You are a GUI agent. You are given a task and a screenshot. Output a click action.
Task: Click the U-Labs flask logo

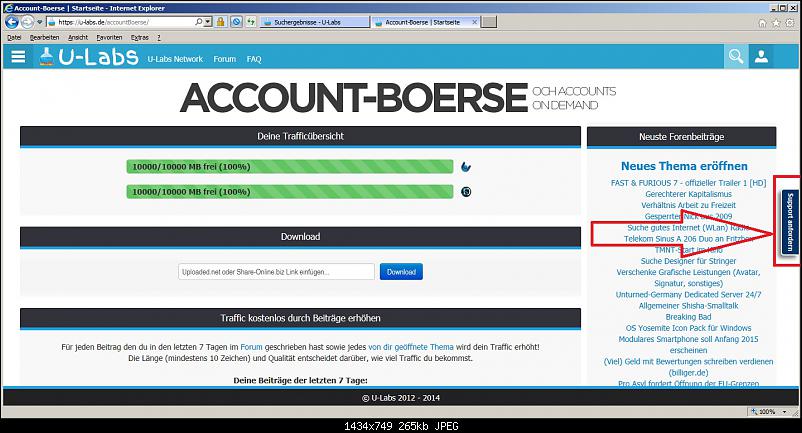[x=47, y=57]
